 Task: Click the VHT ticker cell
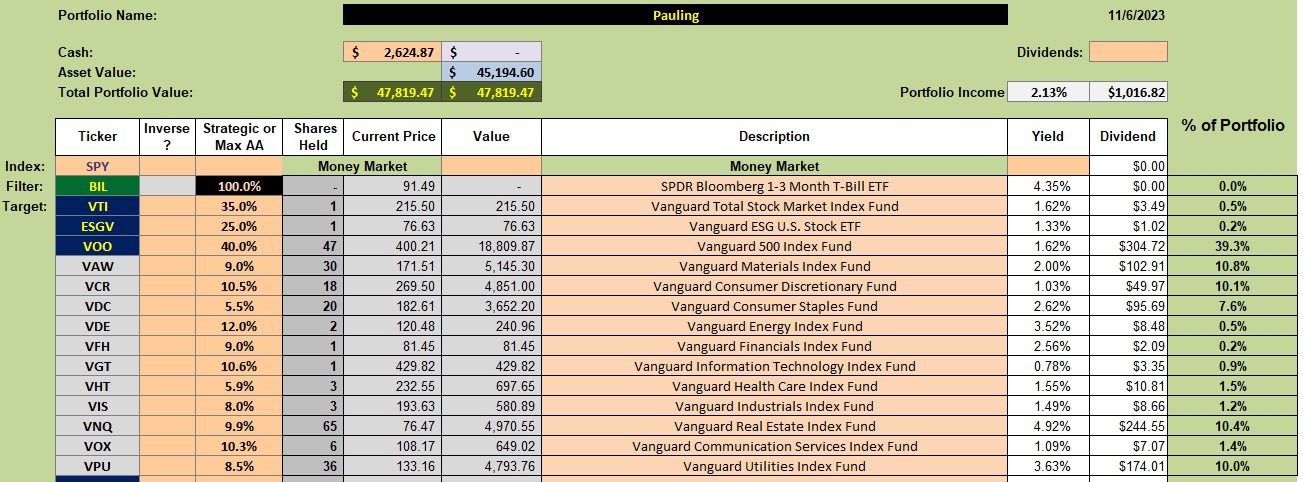pyautogui.click(x=97, y=386)
